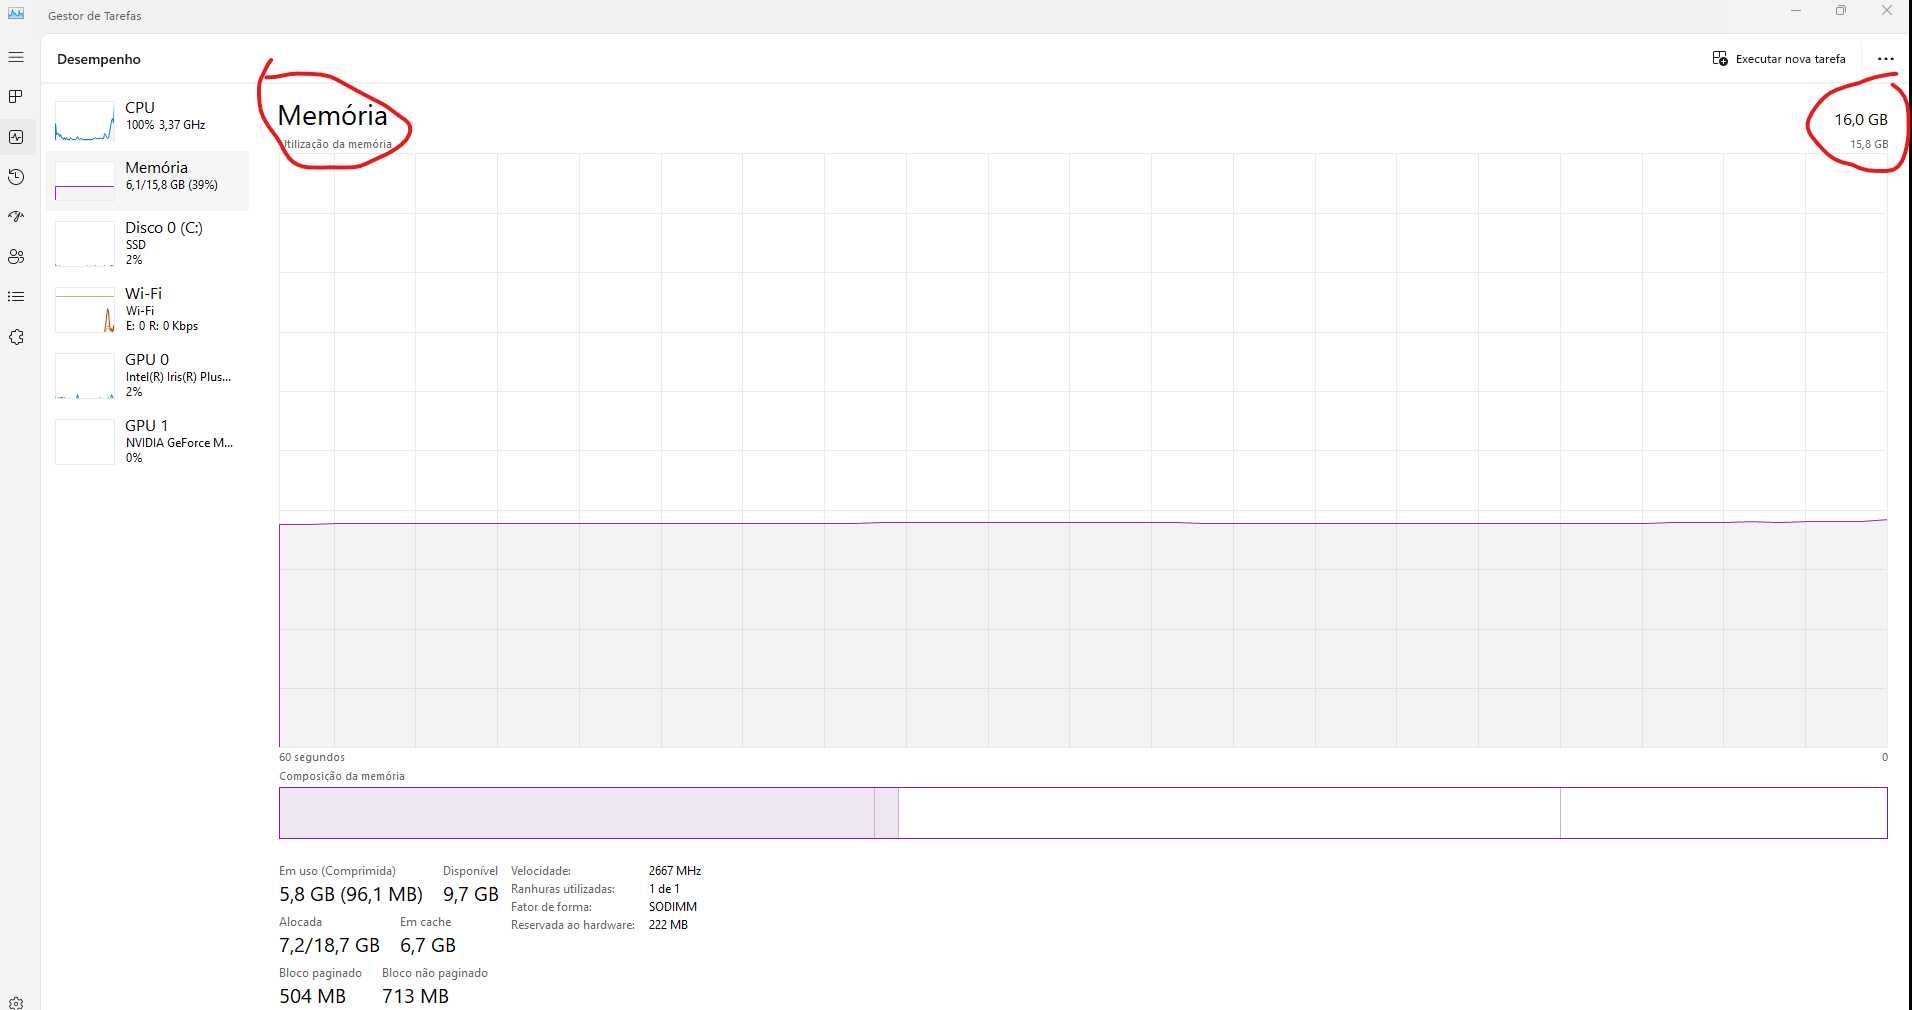This screenshot has width=1912, height=1010.
Task: Click the Task Manager title bar icon
Action: 16,14
